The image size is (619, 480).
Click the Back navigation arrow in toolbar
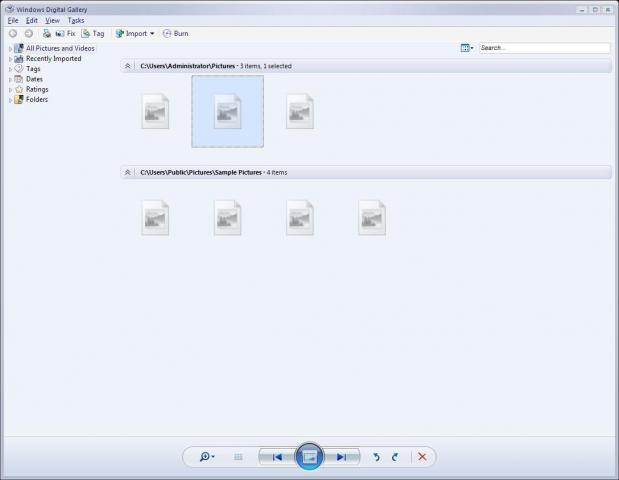point(13,34)
